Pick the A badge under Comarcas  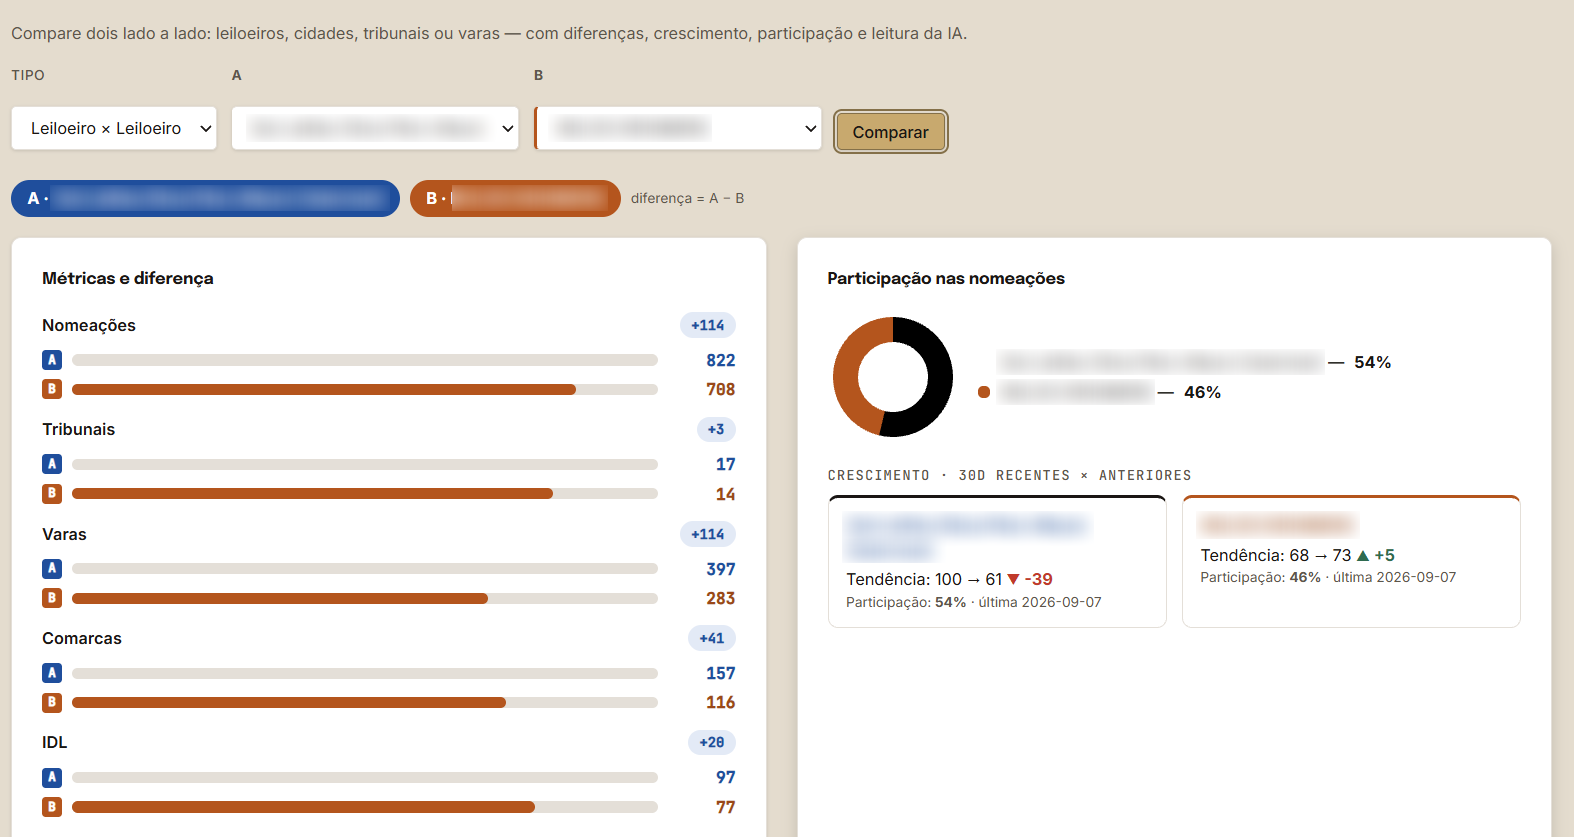pyautogui.click(x=52, y=673)
